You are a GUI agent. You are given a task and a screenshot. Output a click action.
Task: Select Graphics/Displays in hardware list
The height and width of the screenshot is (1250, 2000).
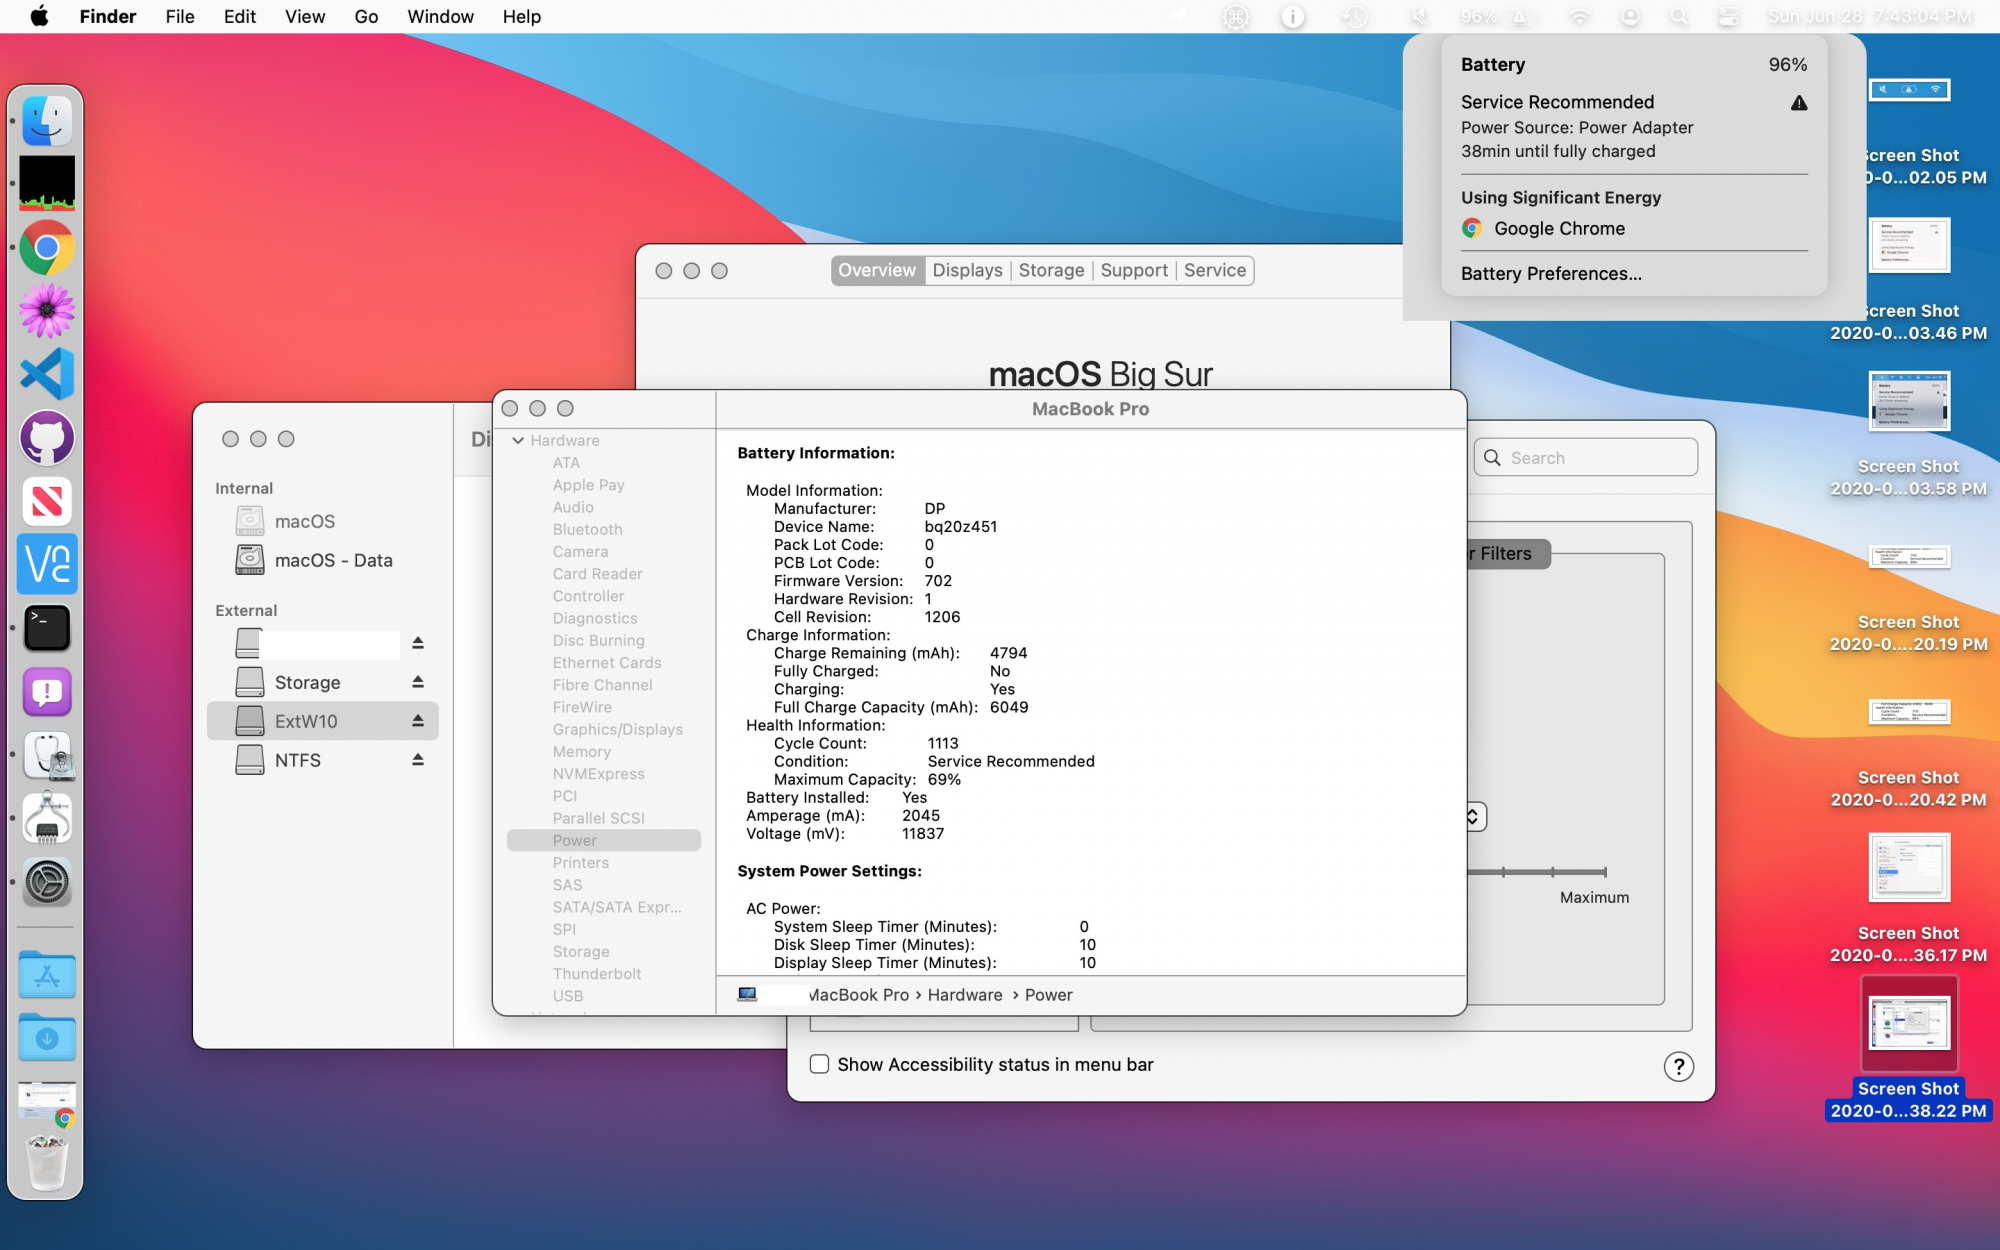617,730
